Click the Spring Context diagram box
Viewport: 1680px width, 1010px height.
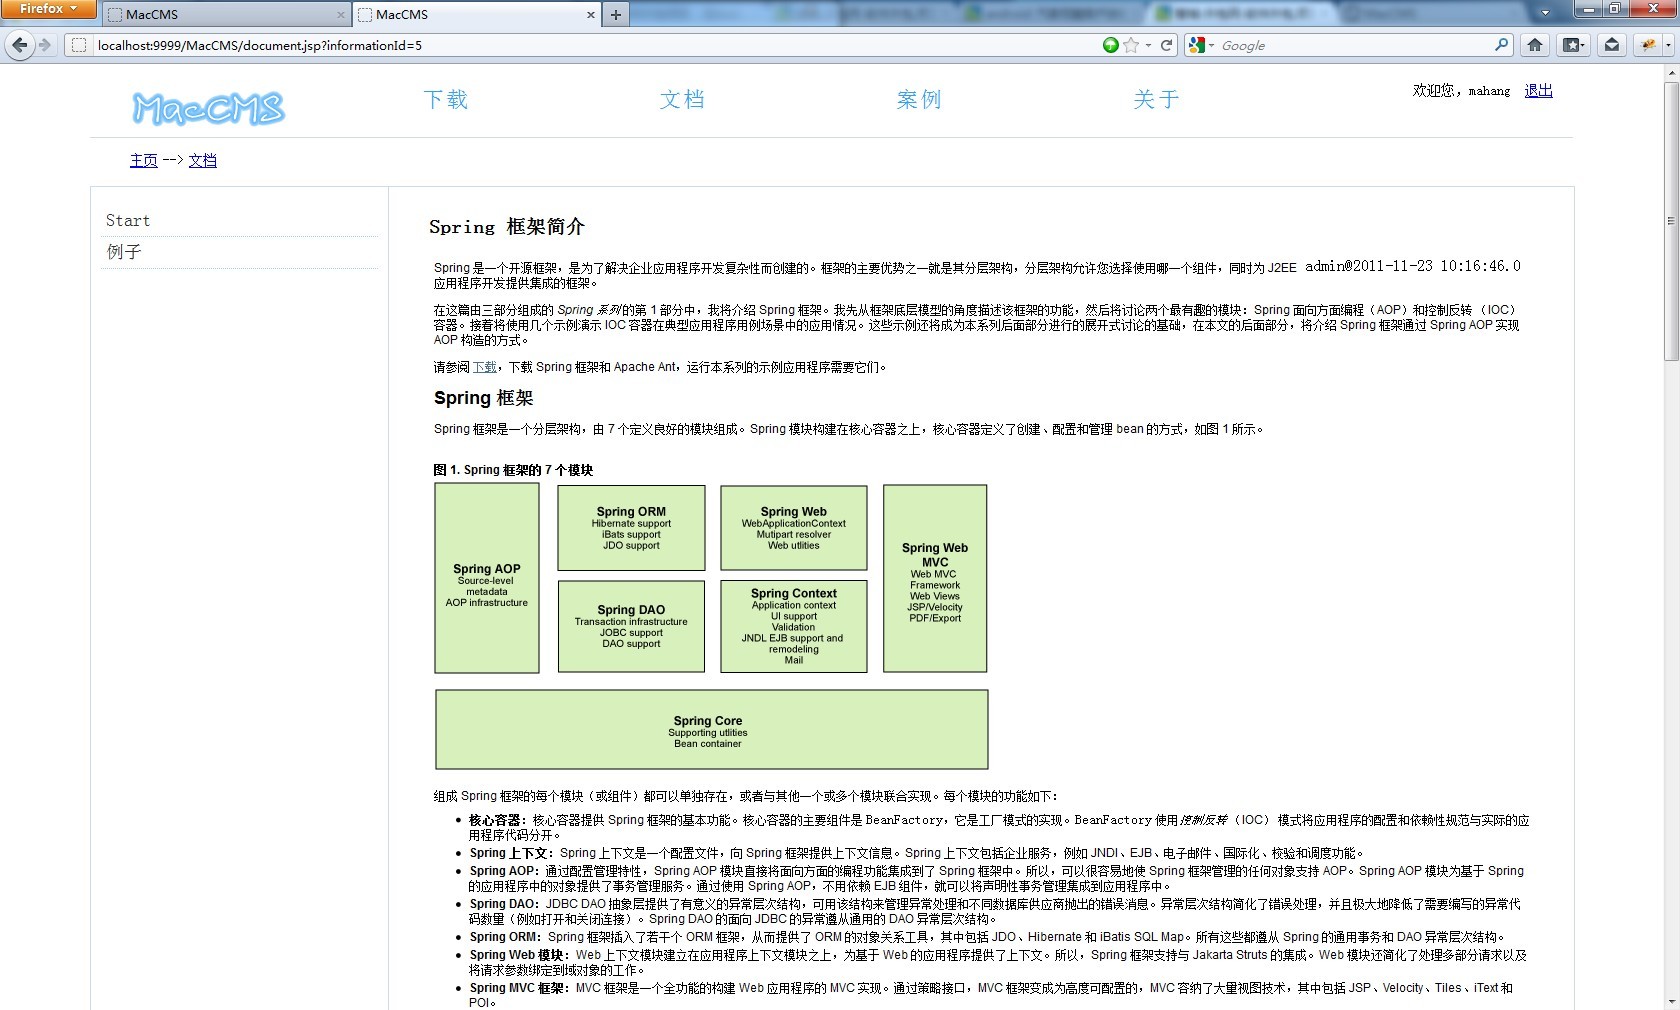coord(794,626)
